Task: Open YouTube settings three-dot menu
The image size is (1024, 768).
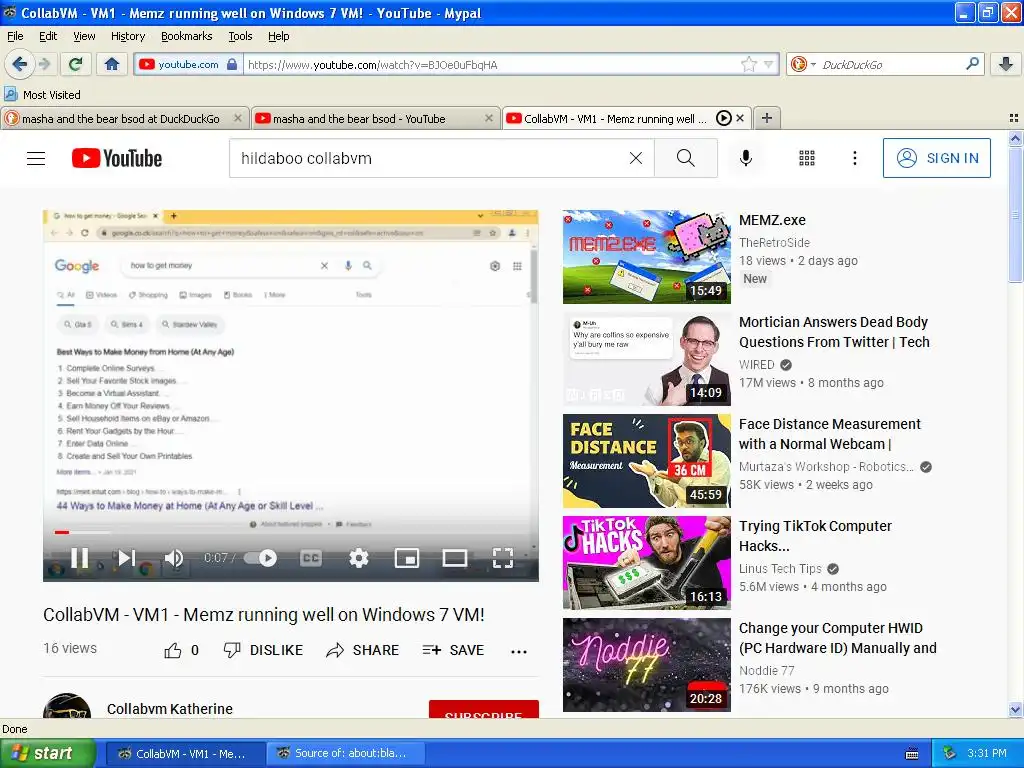Action: click(854, 158)
